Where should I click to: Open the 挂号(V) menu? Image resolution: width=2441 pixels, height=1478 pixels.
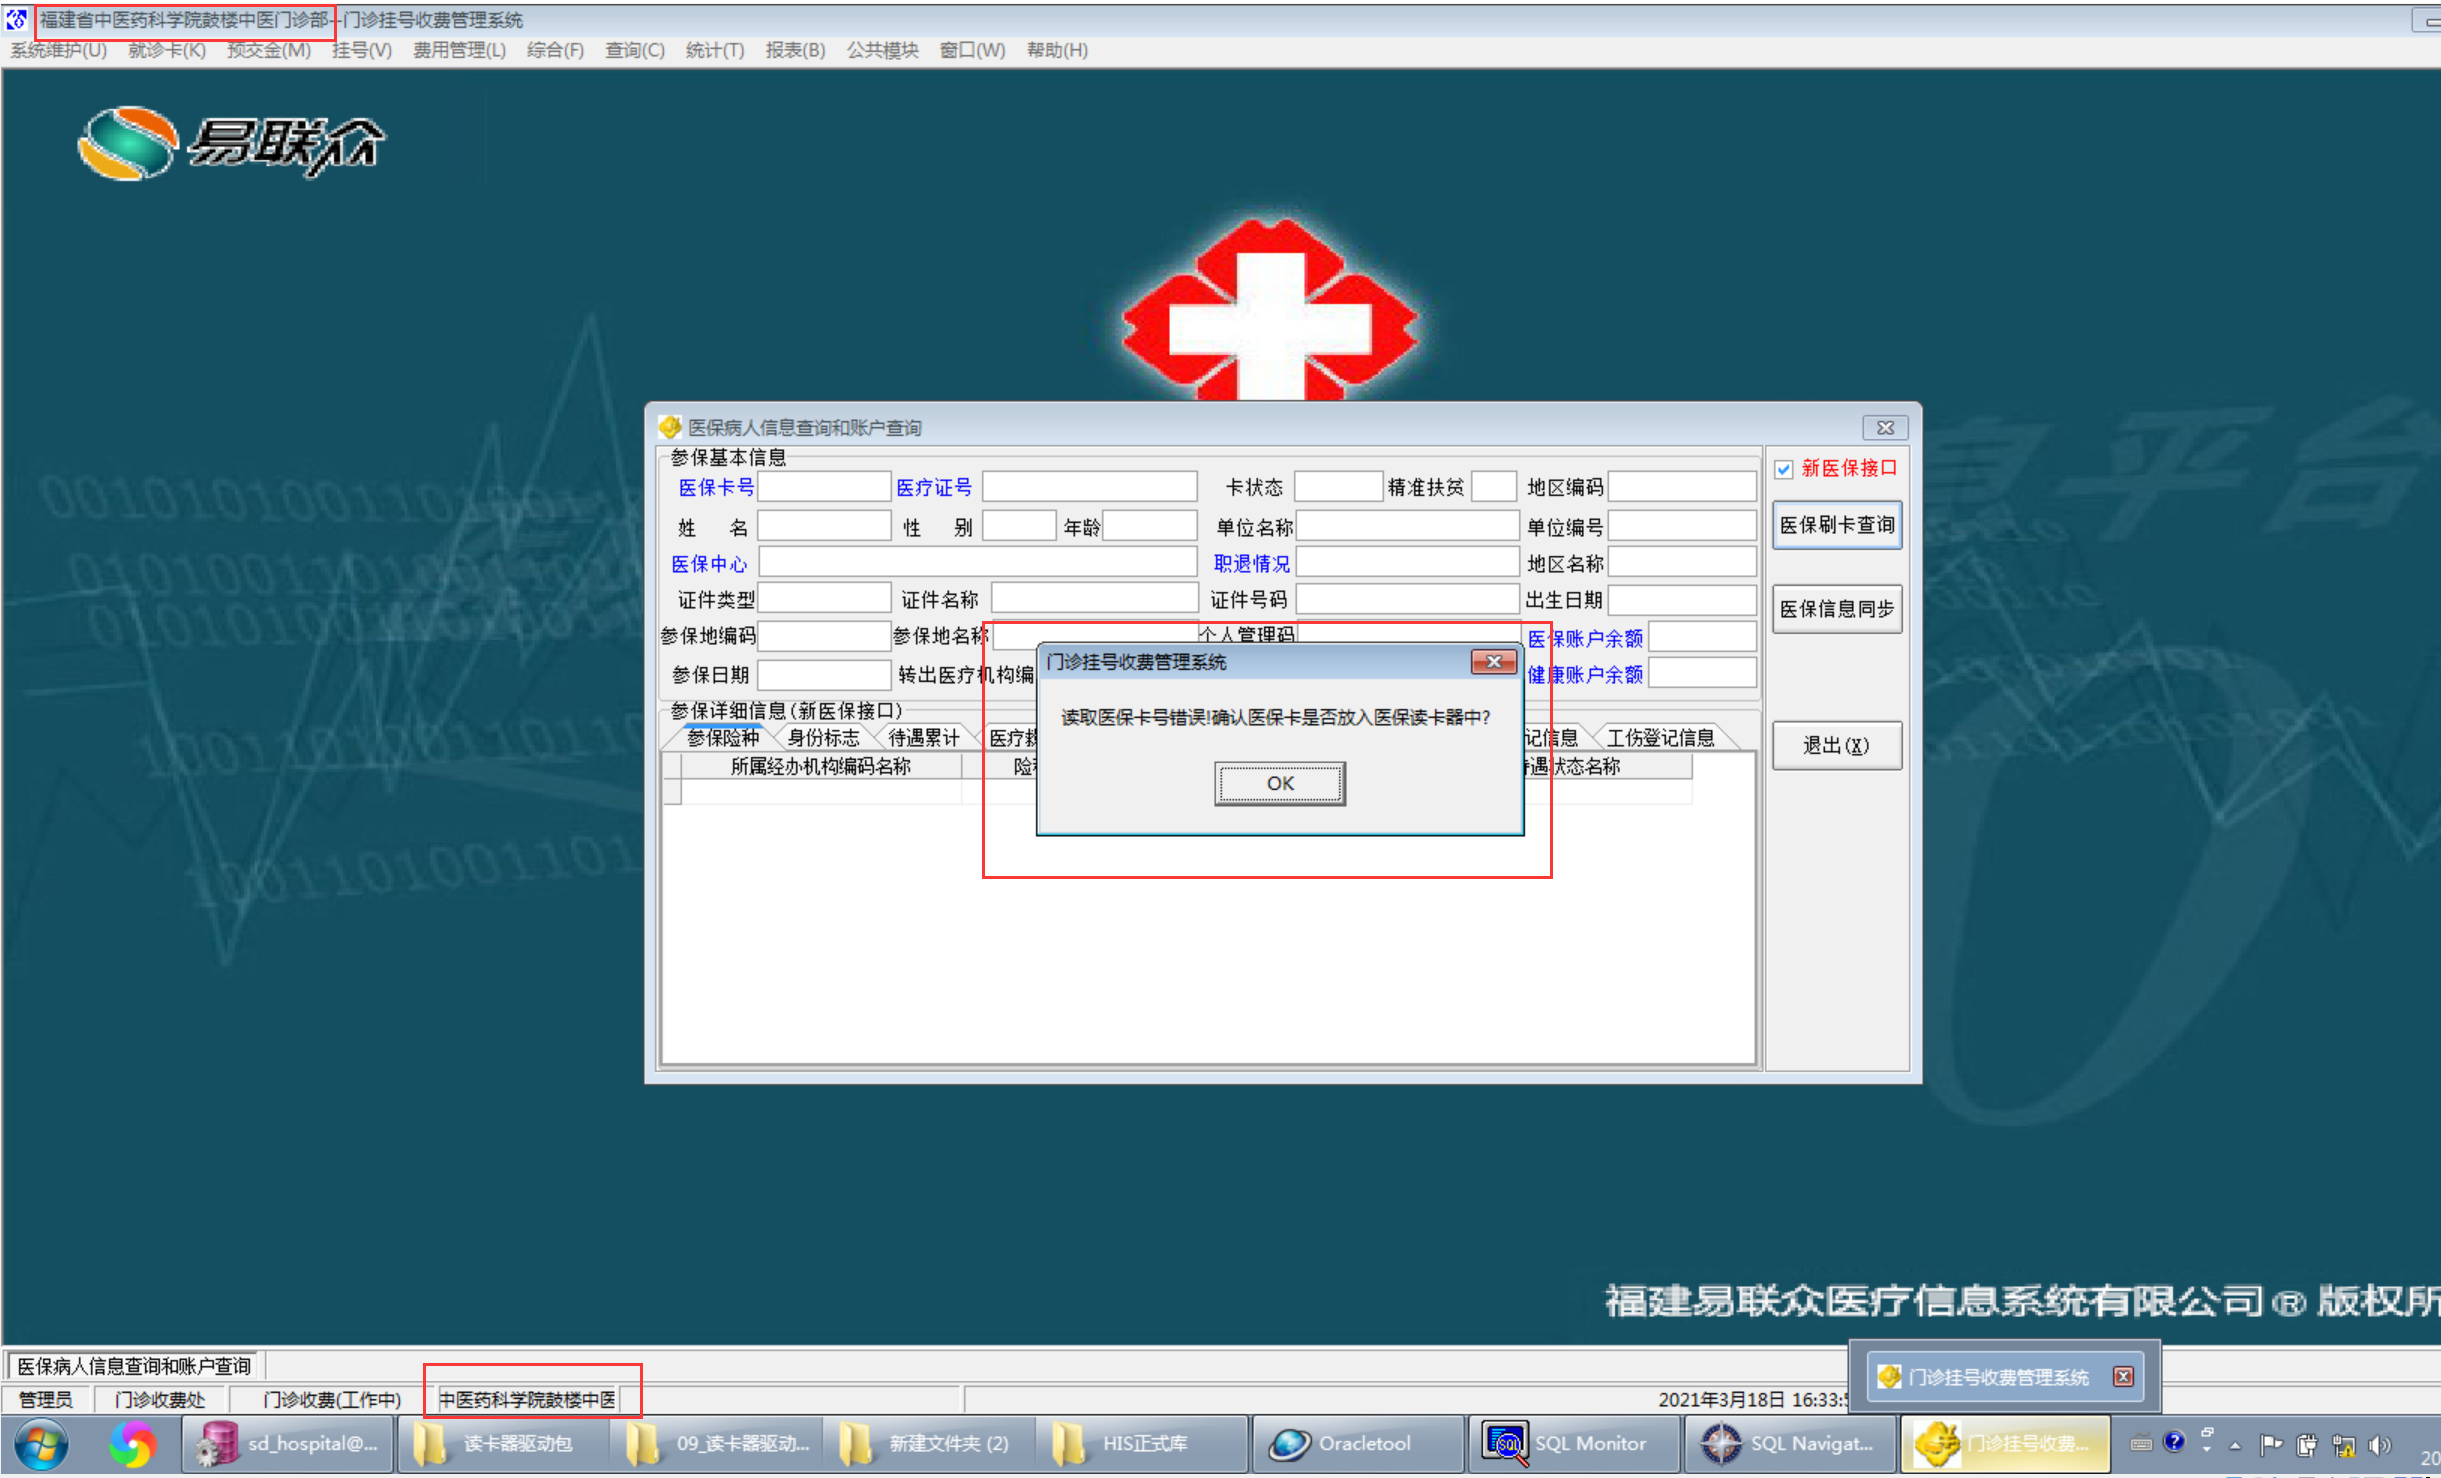[x=361, y=50]
